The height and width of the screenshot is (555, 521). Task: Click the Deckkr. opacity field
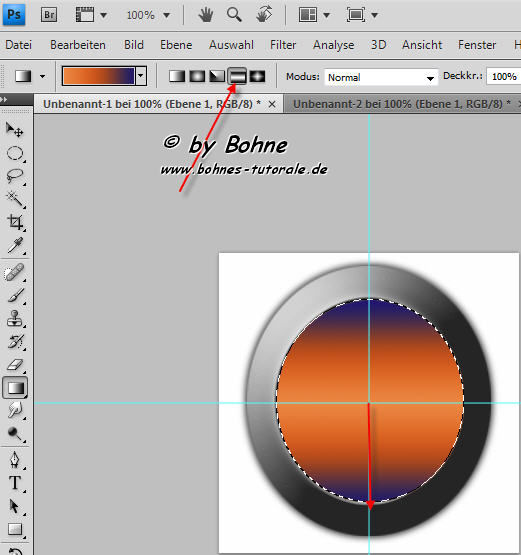coord(504,76)
